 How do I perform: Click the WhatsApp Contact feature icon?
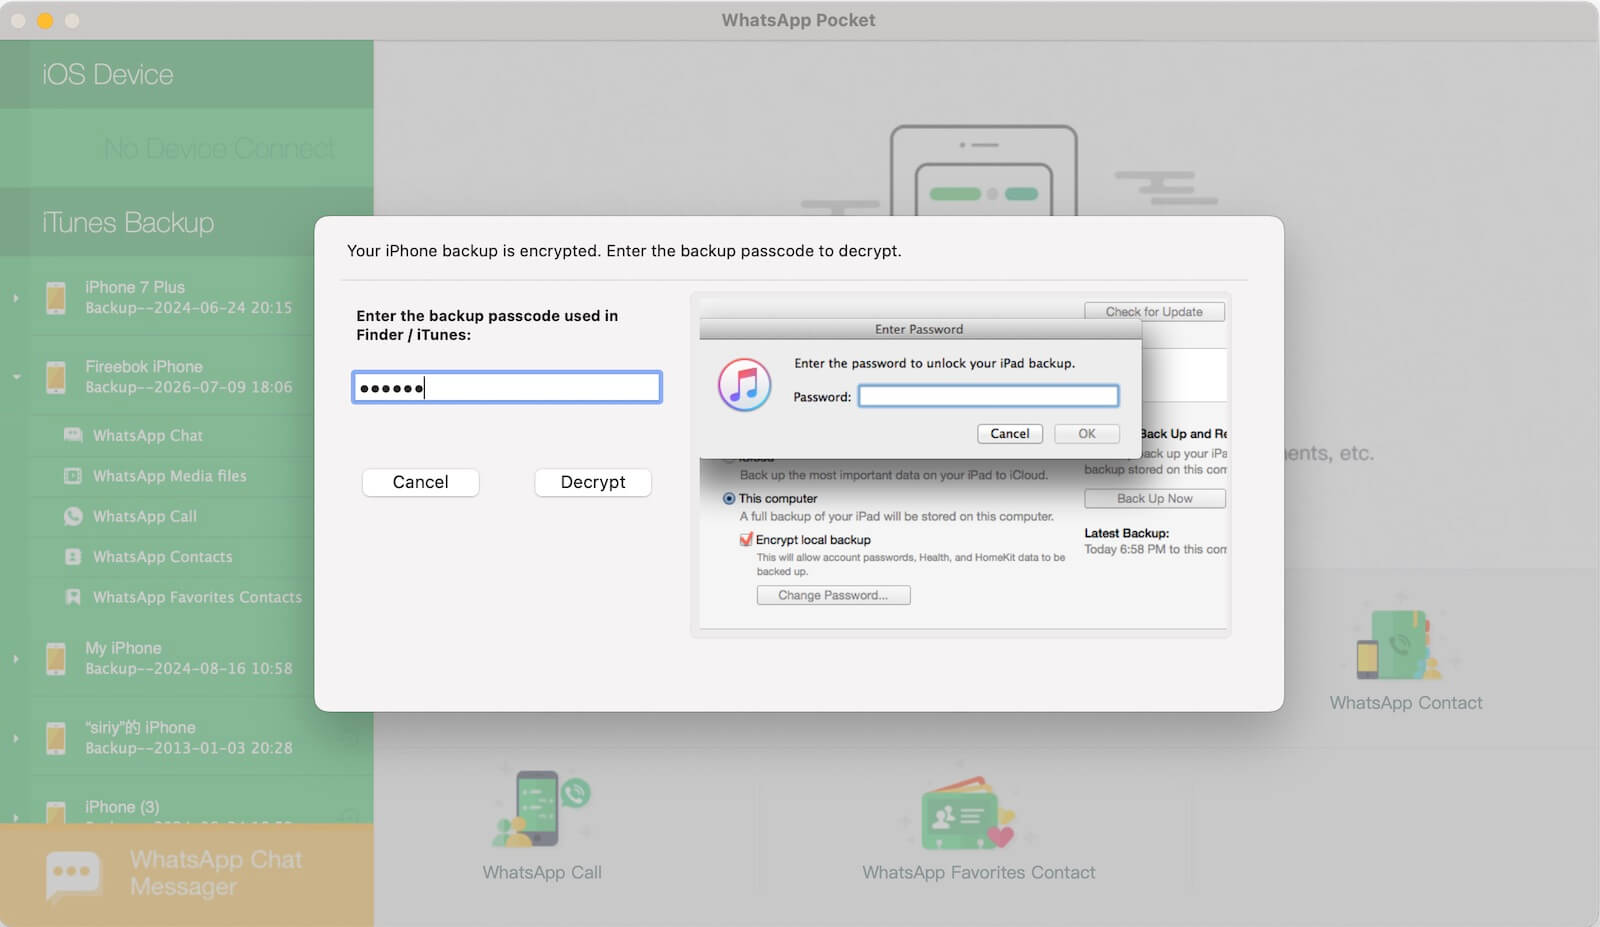coord(1400,645)
